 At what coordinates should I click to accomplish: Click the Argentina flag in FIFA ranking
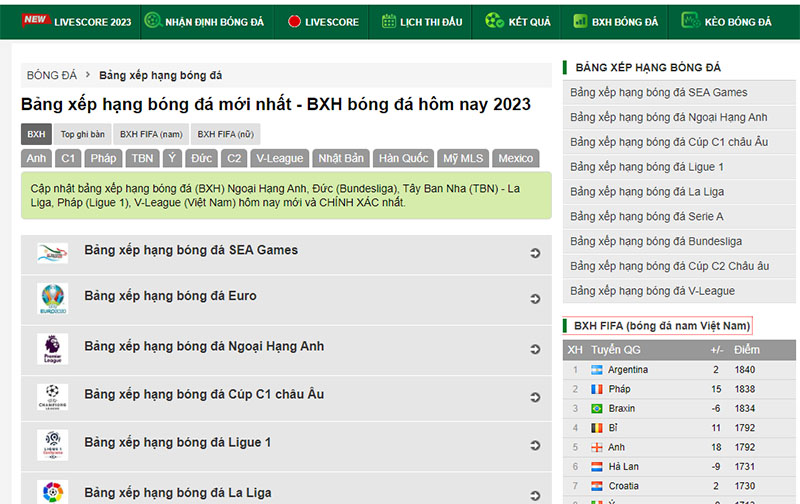(597, 370)
